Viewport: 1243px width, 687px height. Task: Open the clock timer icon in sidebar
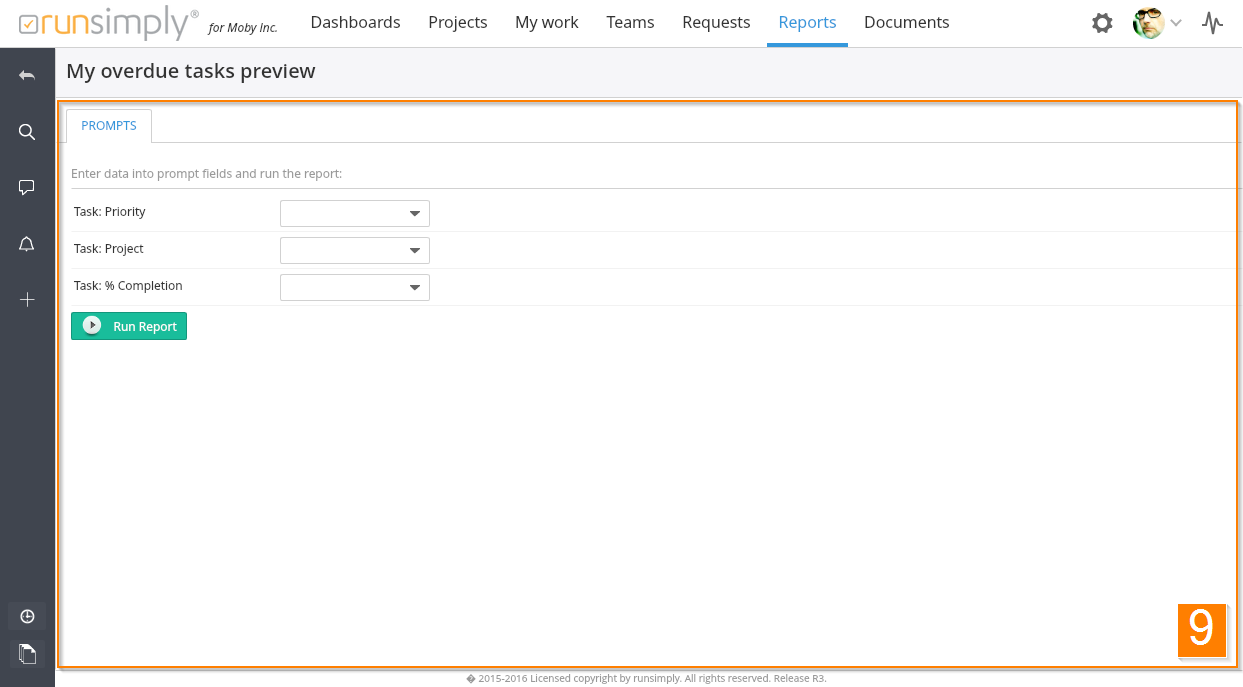[27, 616]
